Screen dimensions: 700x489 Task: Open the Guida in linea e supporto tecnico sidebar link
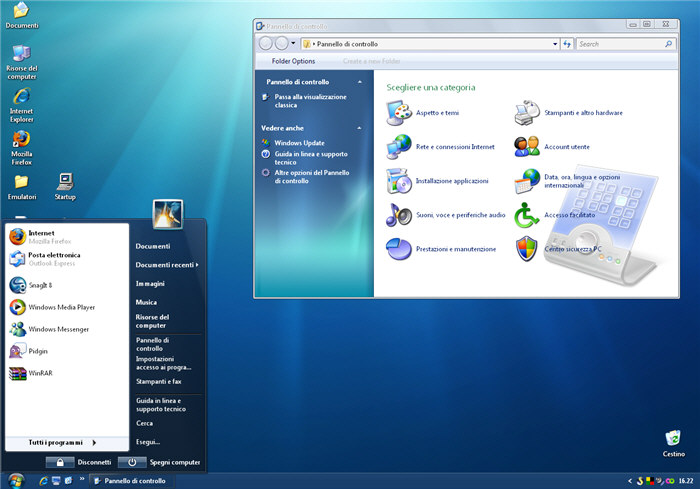click(x=311, y=158)
